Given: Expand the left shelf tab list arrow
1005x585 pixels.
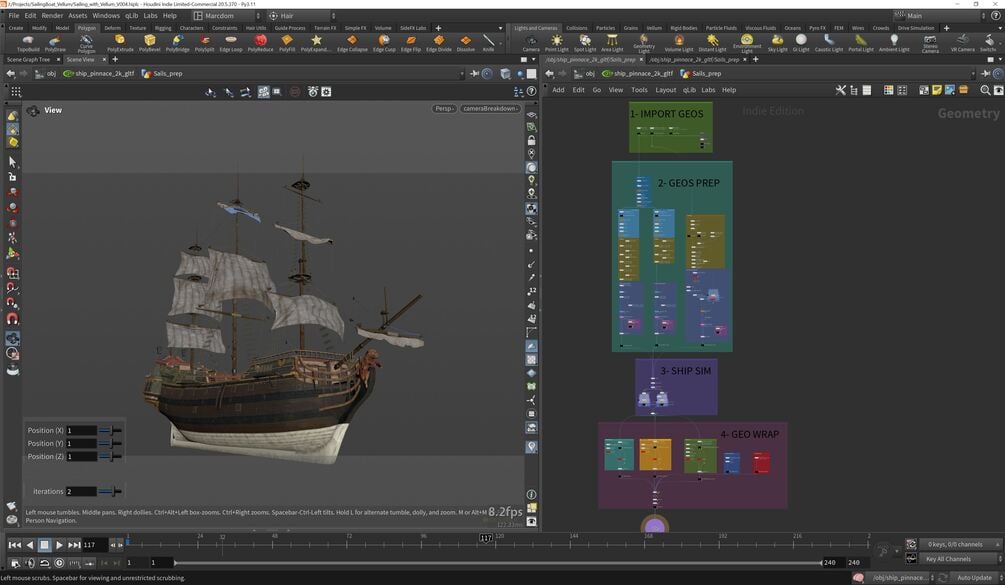Looking at the screenshot, I should (501, 28).
